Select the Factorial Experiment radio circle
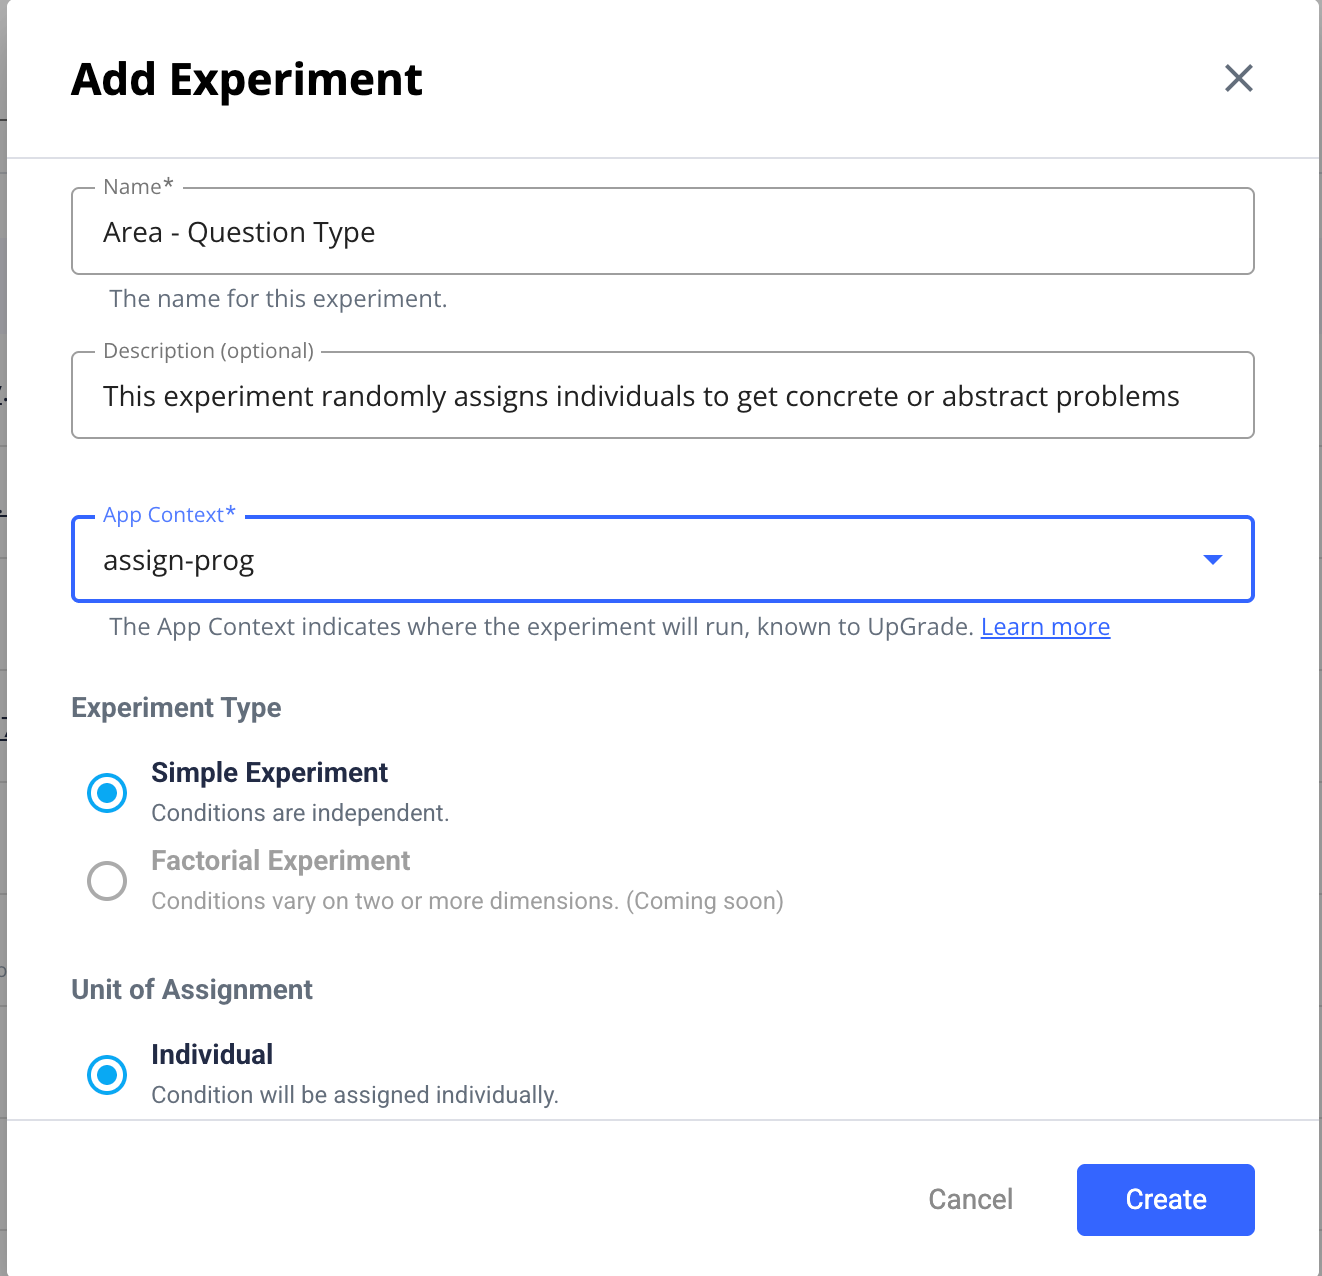Image resolution: width=1322 pixels, height=1276 pixels. tap(107, 881)
